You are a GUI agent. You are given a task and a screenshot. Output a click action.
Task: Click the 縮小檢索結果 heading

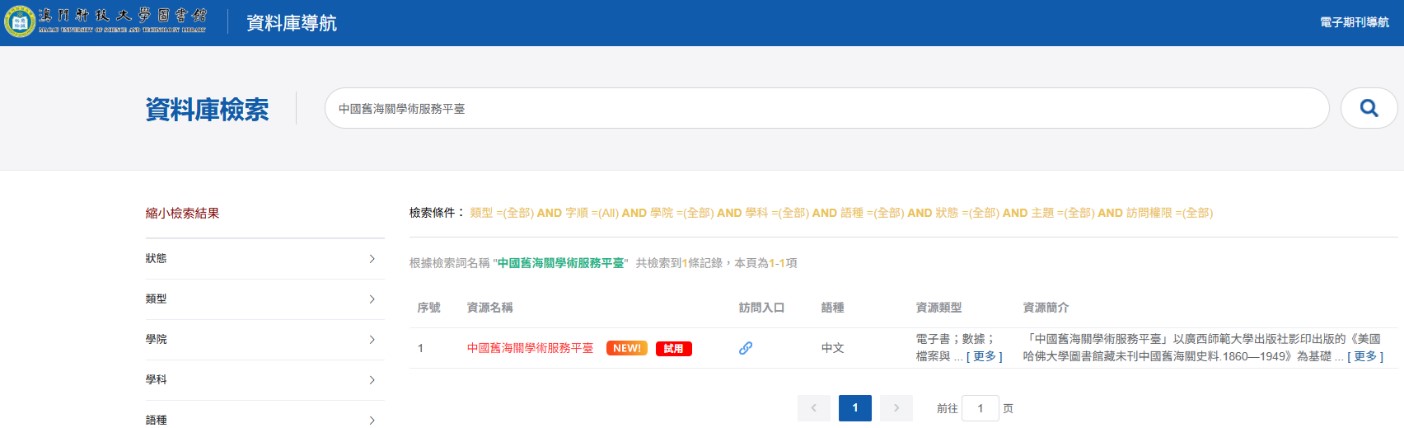coord(182,213)
